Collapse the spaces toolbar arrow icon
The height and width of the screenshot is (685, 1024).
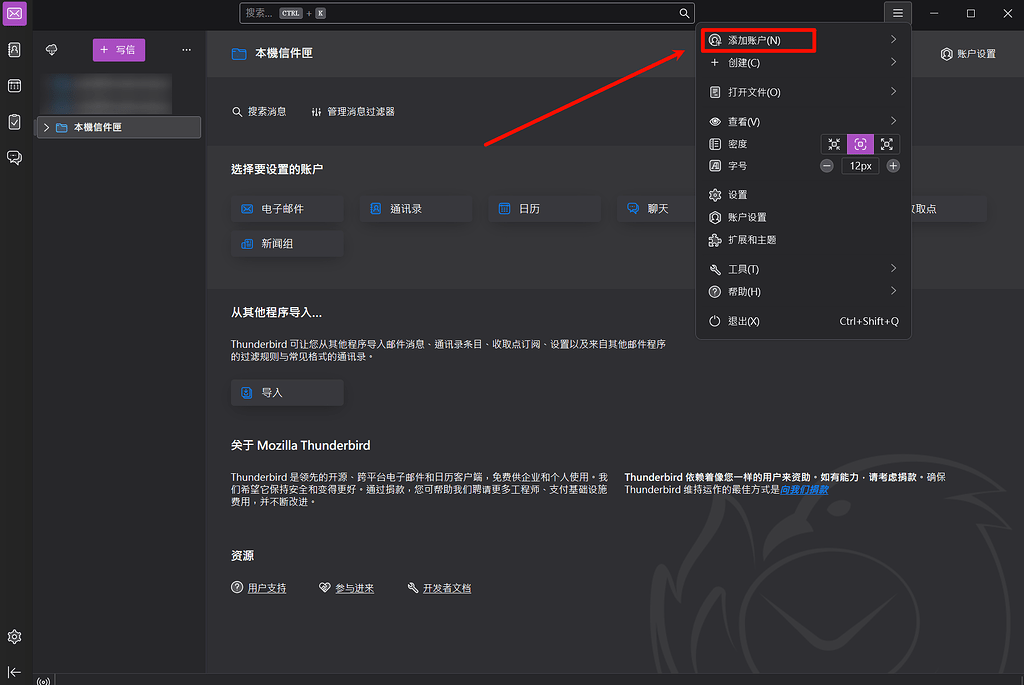(x=14, y=672)
